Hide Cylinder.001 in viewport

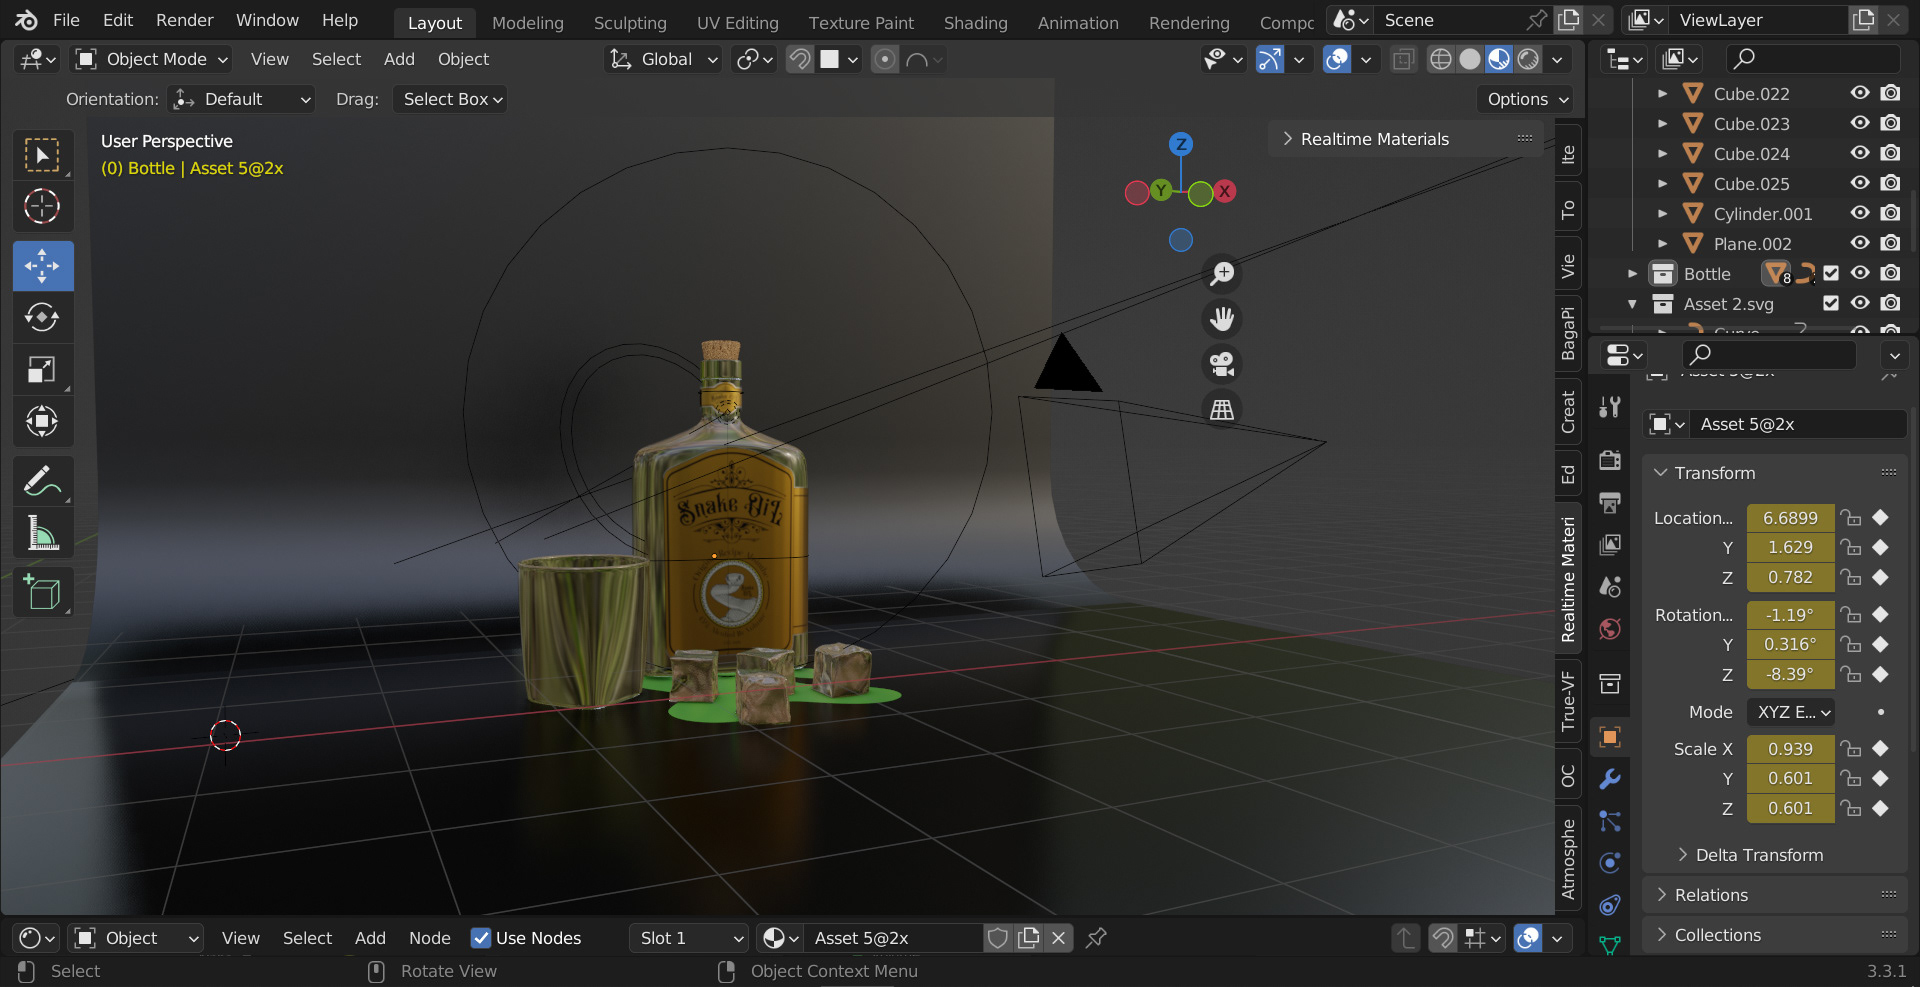click(1860, 213)
